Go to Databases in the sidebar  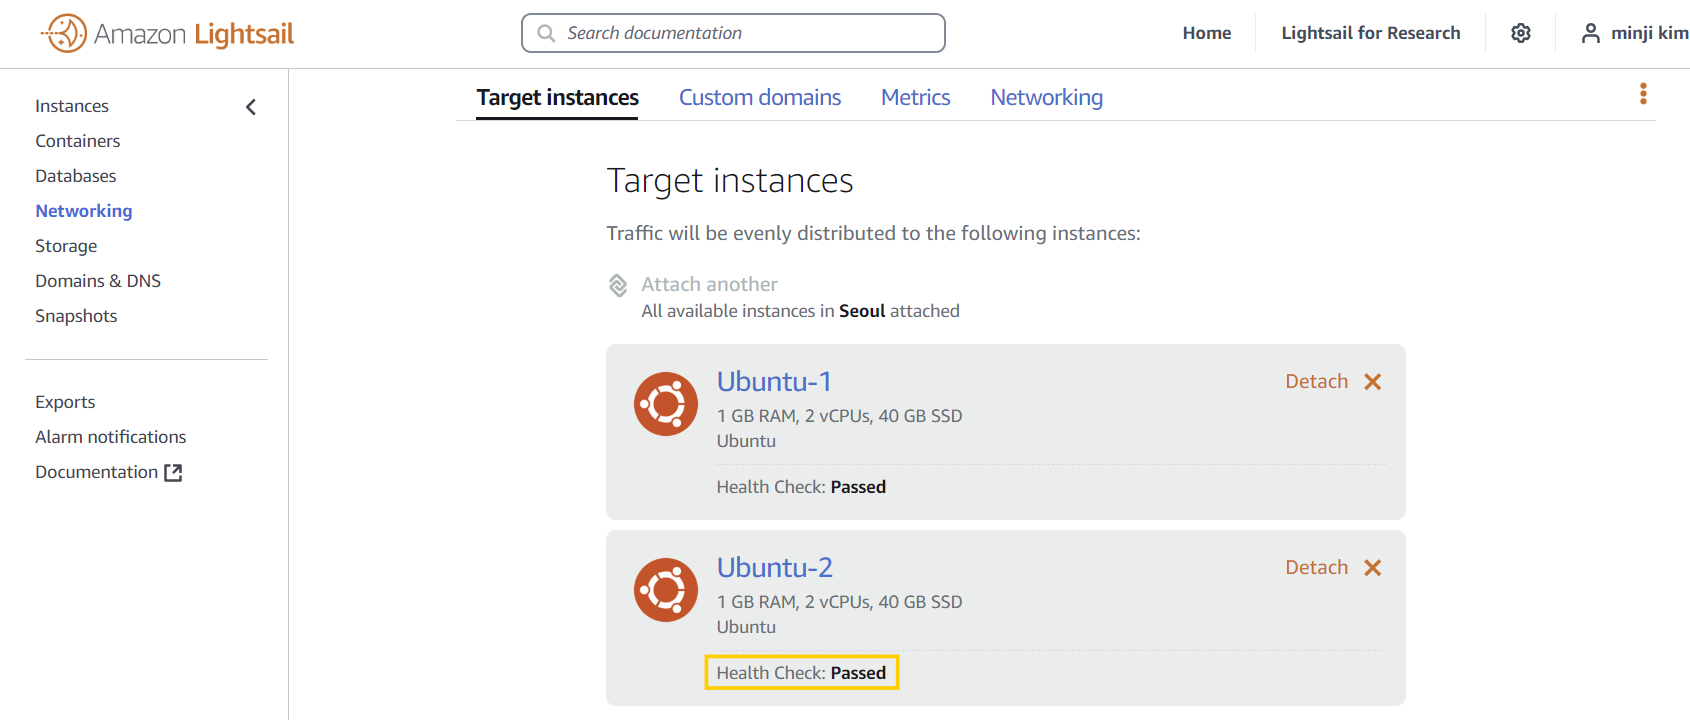(76, 176)
